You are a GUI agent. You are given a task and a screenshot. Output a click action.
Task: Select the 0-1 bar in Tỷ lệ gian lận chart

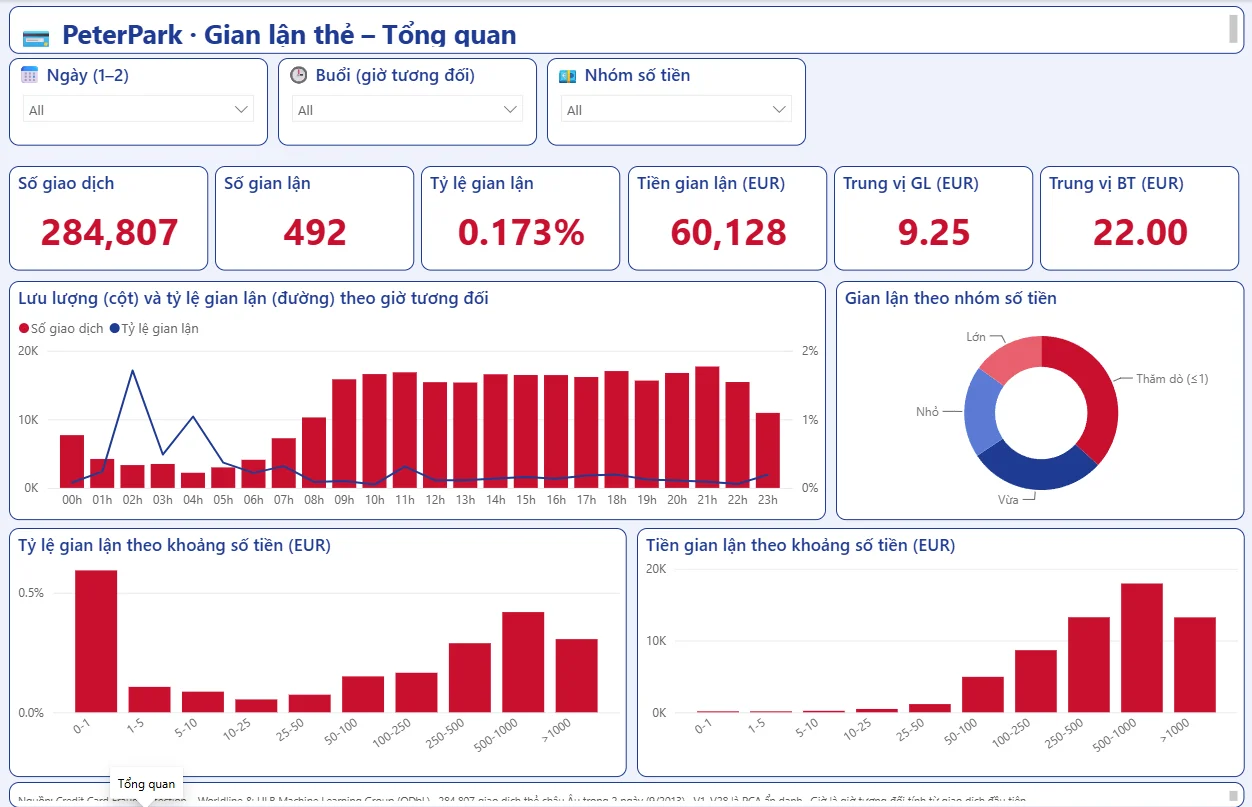[x=96, y=641]
